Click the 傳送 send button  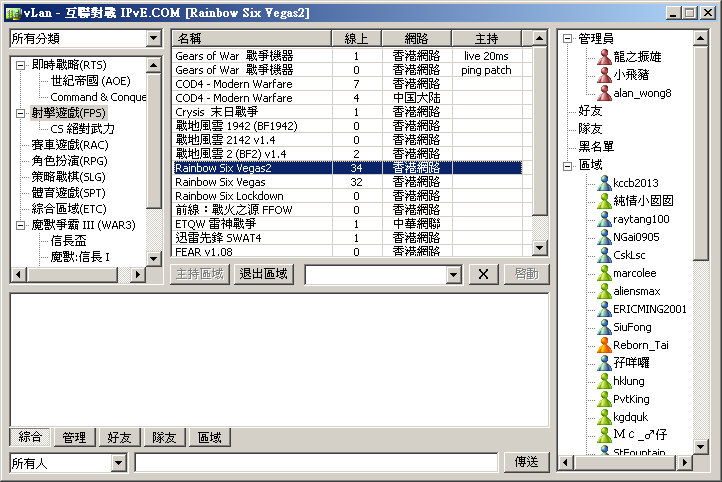point(526,462)
